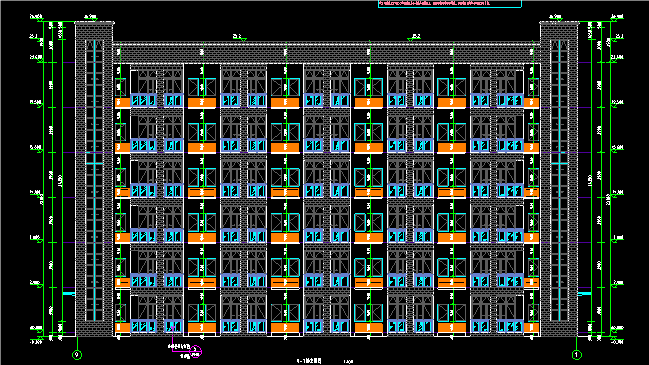The height and width of the screenshot is (365, 649).
Task: Select the pink note text in cyan box
Action: coord(434,3)
